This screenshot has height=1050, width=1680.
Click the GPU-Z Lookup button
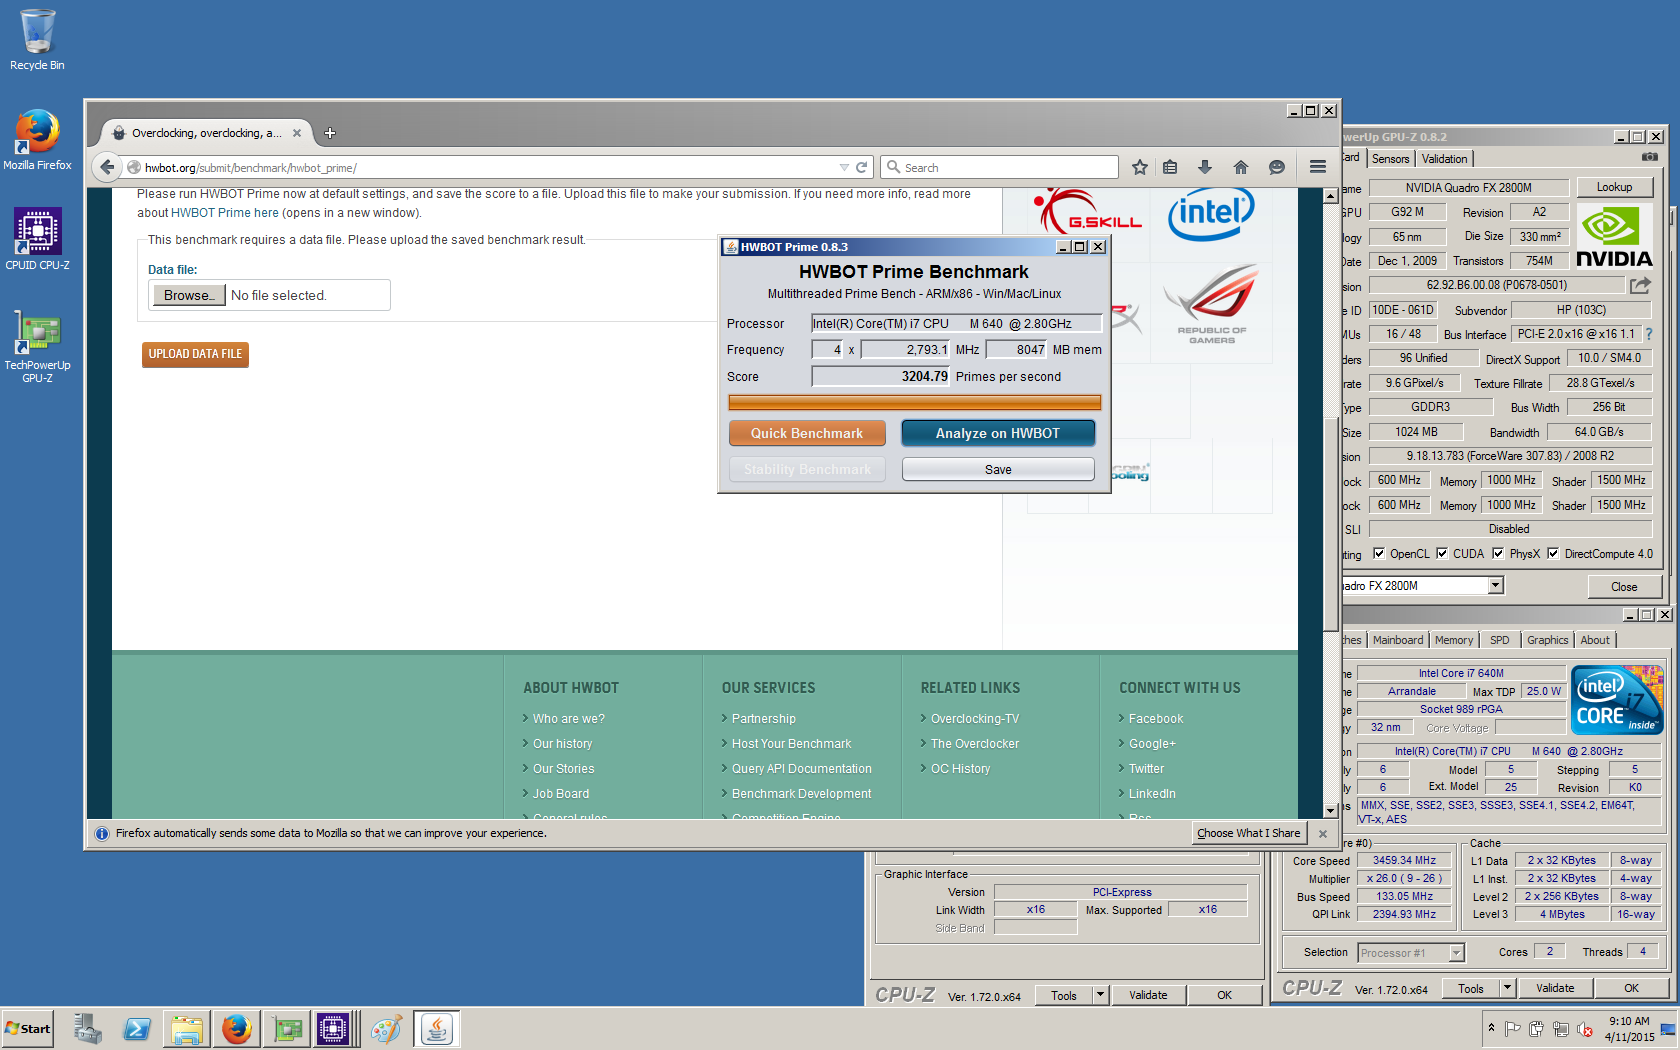click(1614, 187)
